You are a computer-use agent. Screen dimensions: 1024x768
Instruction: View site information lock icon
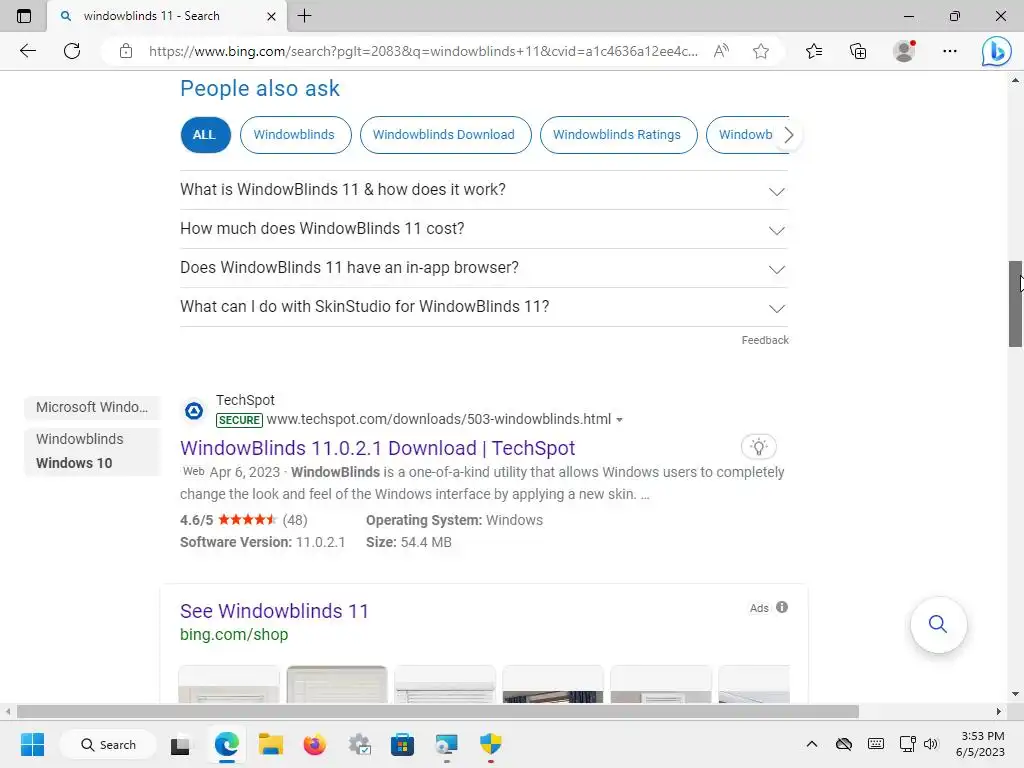pos(126,51)
